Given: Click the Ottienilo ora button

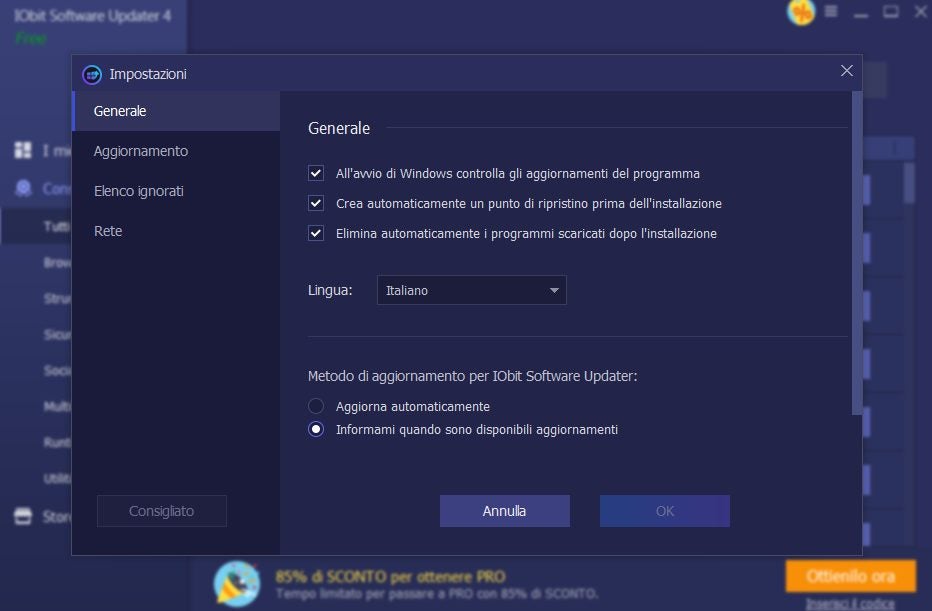Looking at the screenshot, I should click(850, 576).
